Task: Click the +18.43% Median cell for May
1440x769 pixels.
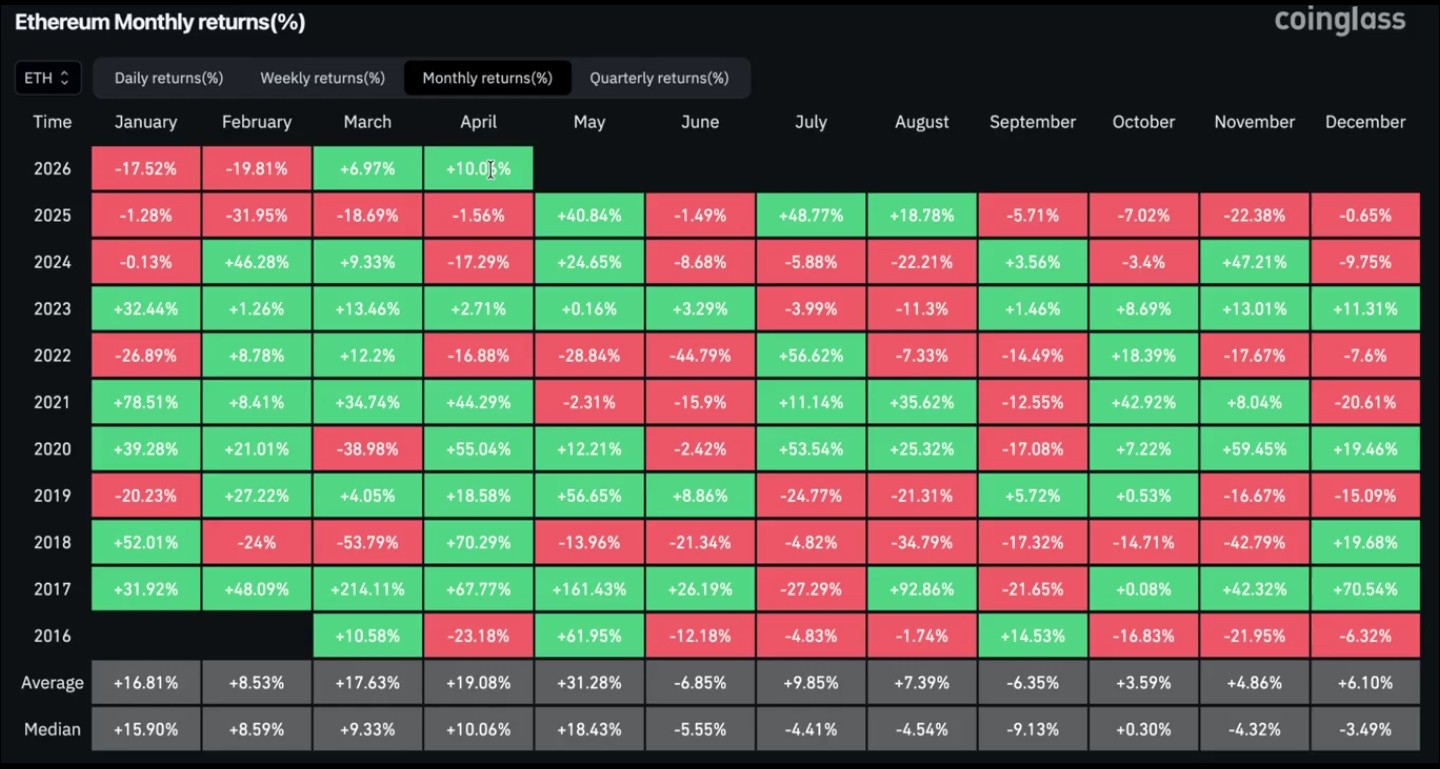Action: pos(590,730)
